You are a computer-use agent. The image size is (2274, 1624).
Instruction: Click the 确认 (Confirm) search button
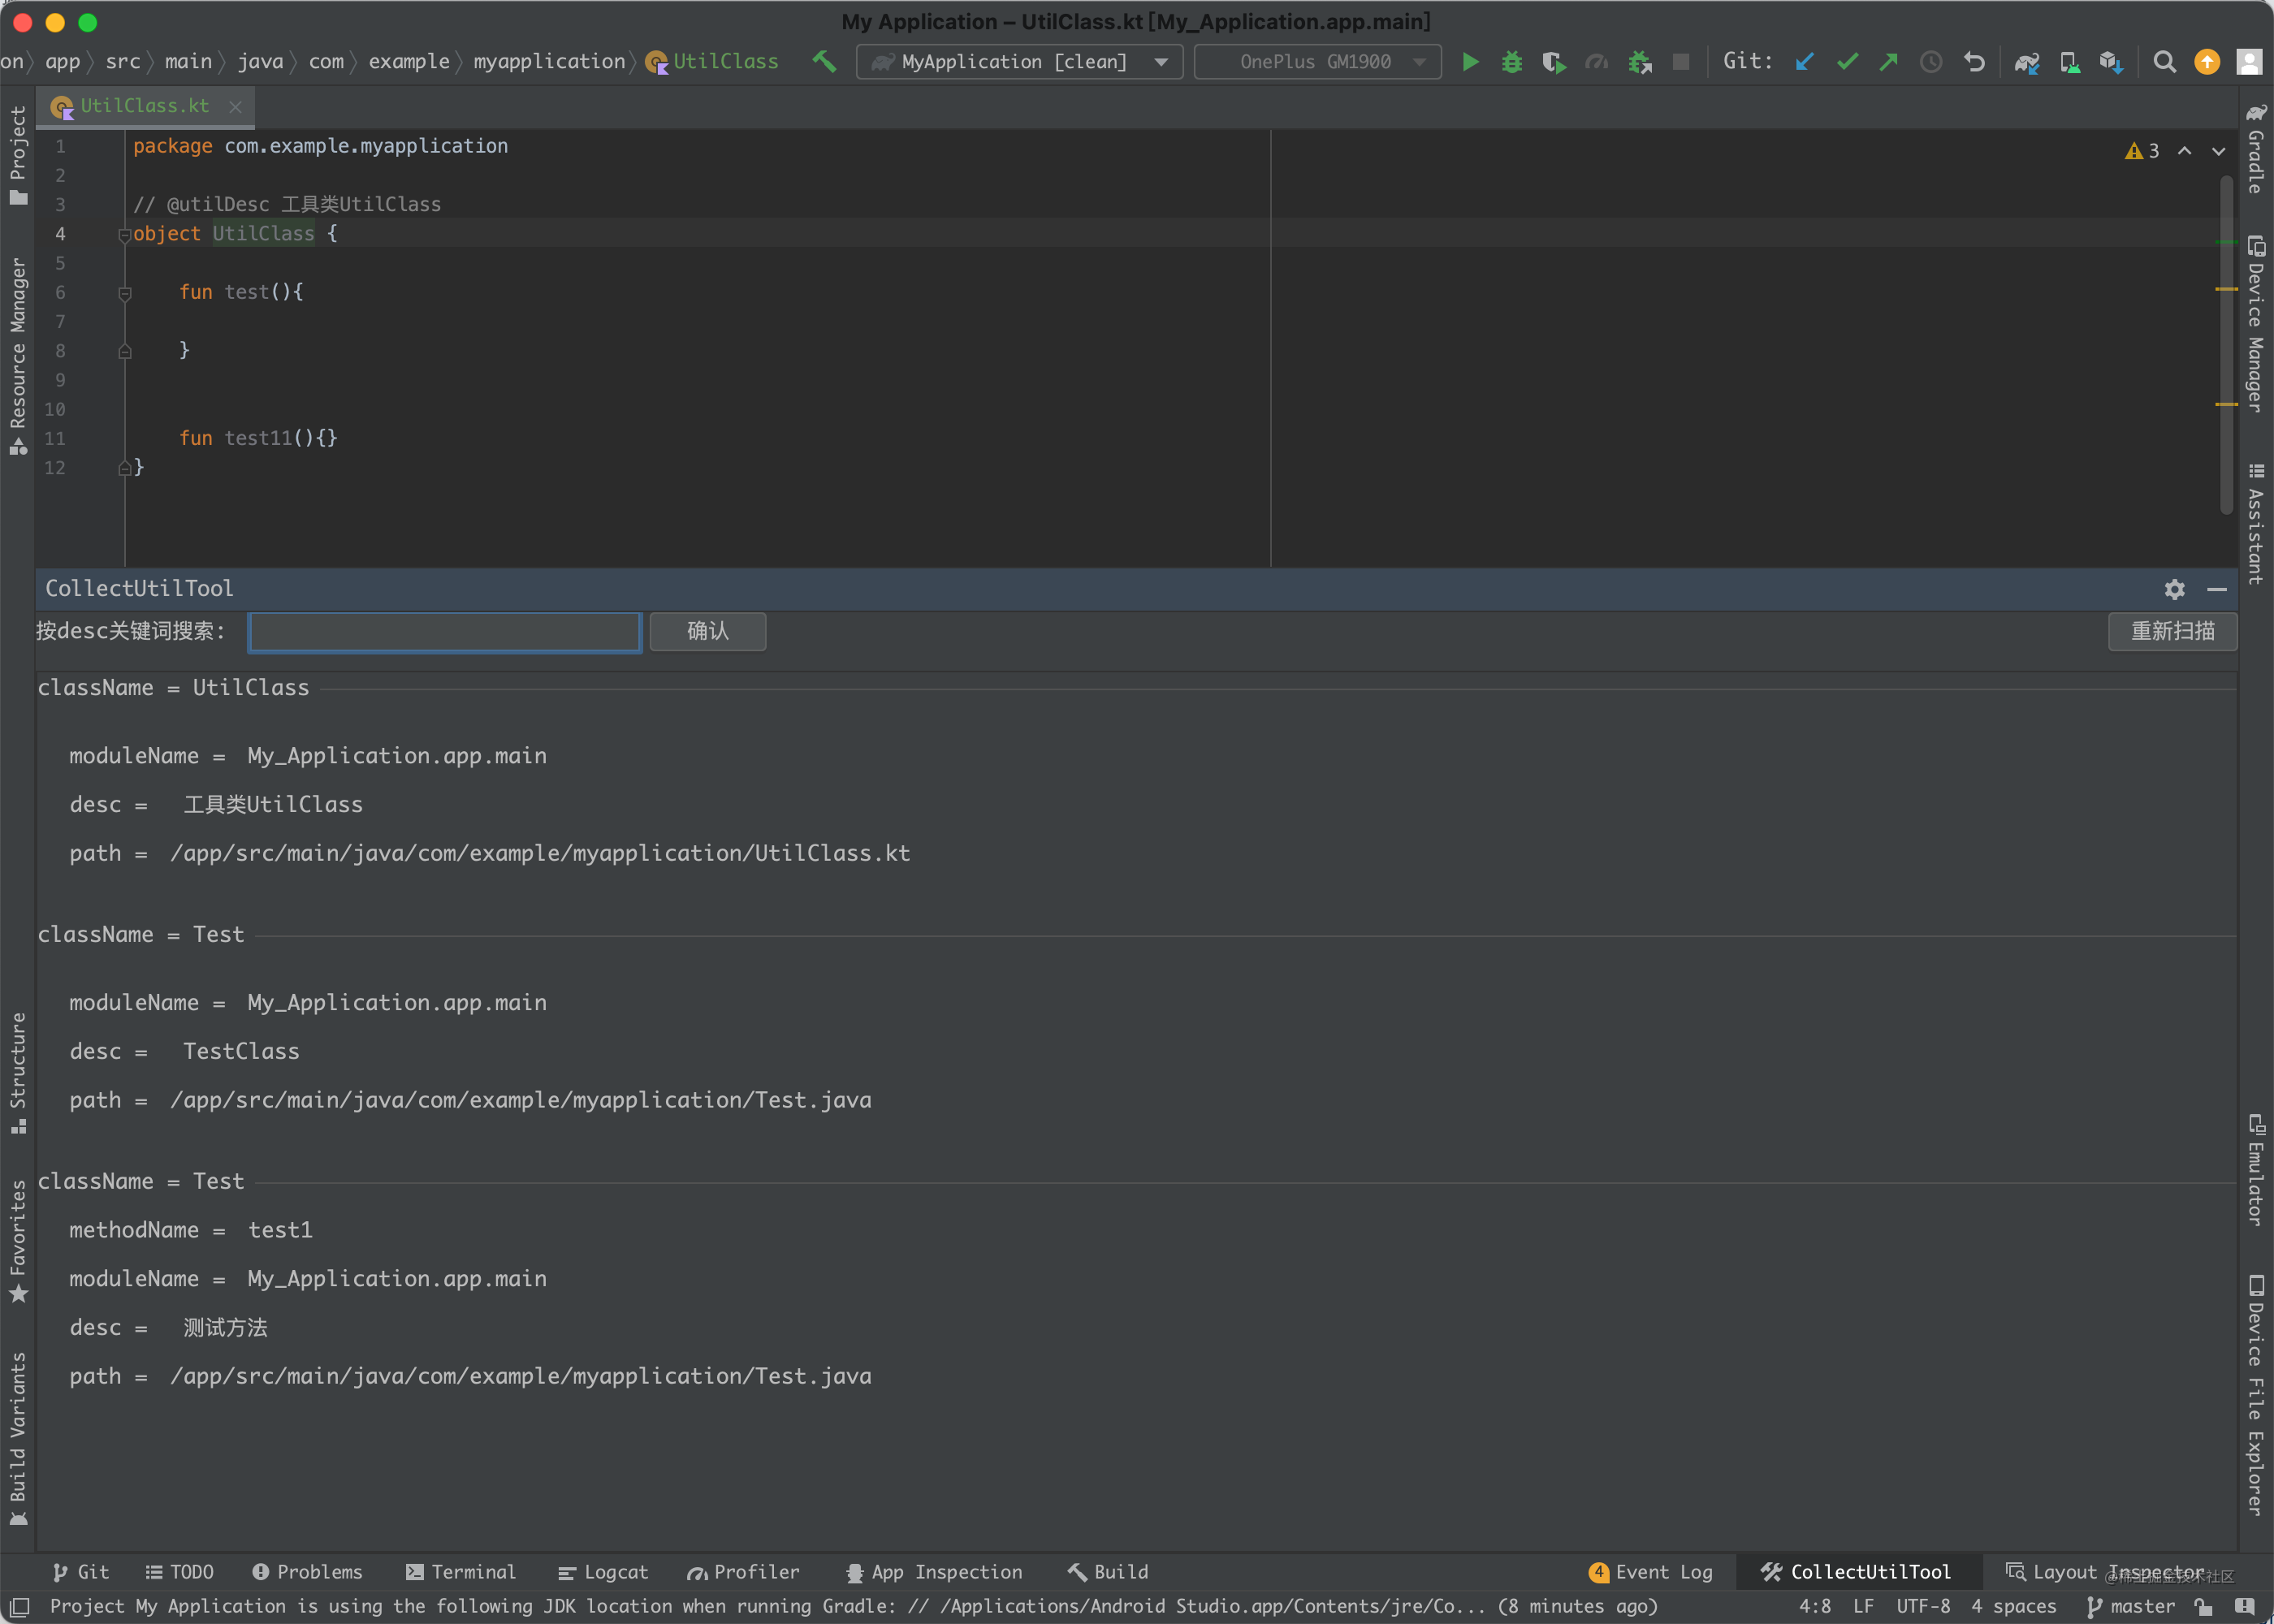pos(707,629)
